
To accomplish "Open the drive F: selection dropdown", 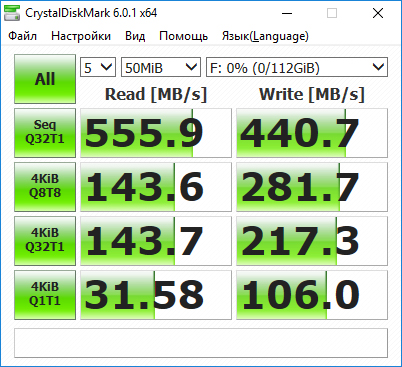I will pyautogui.click(x=297, y=67).
